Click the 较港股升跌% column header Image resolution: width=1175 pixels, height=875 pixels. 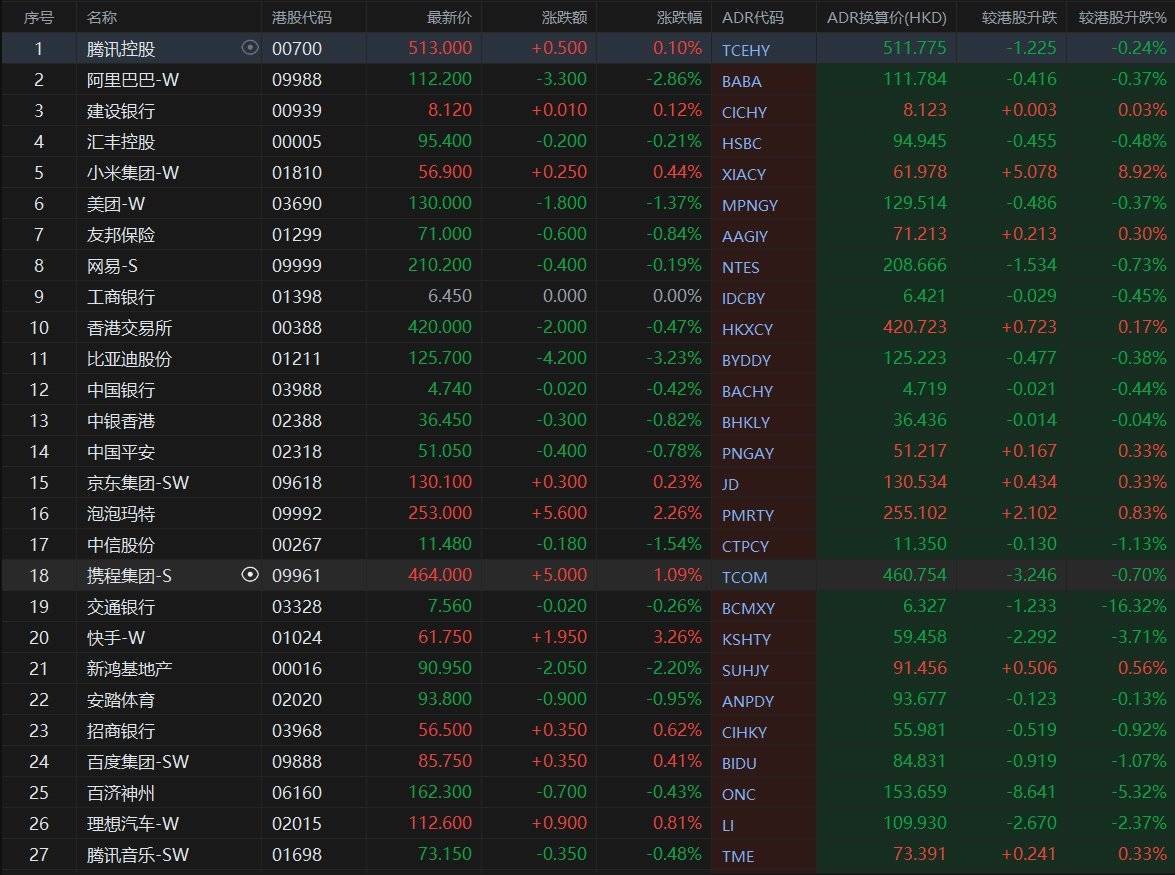tap(1123, 17)
